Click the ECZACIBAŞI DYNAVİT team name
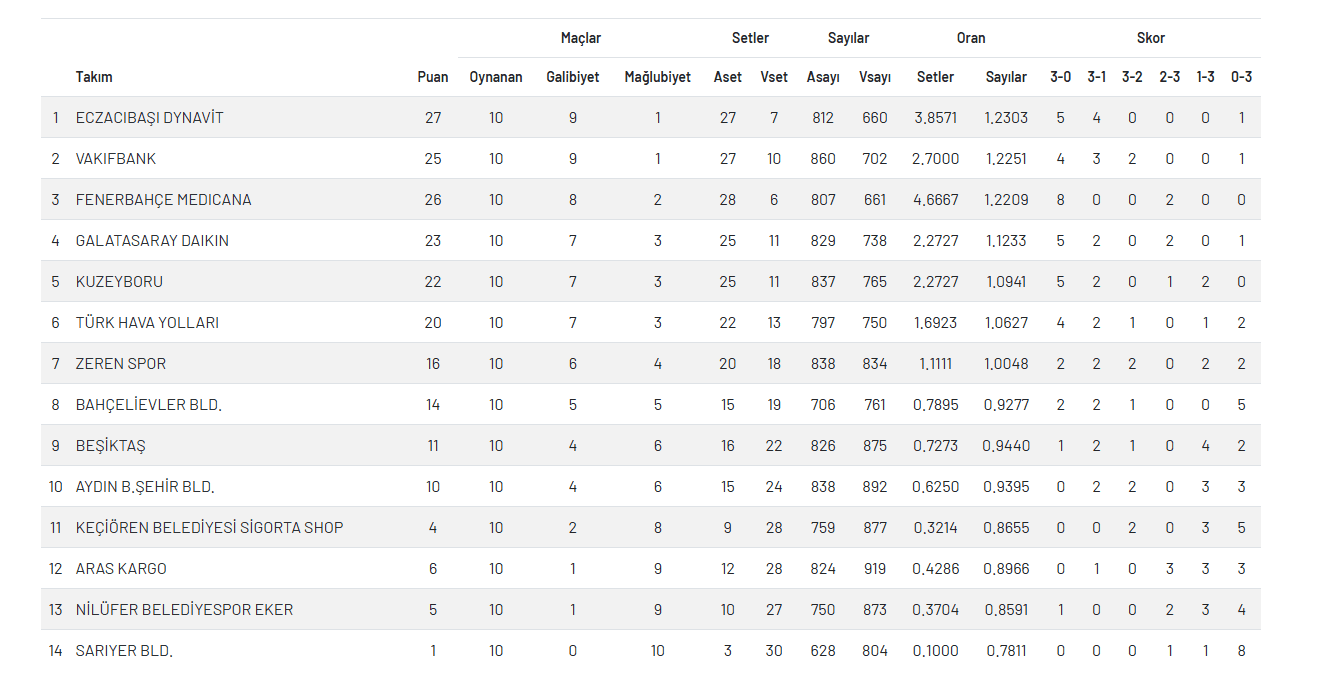Viewport: 1340px width, 691px height. (149, 118)
